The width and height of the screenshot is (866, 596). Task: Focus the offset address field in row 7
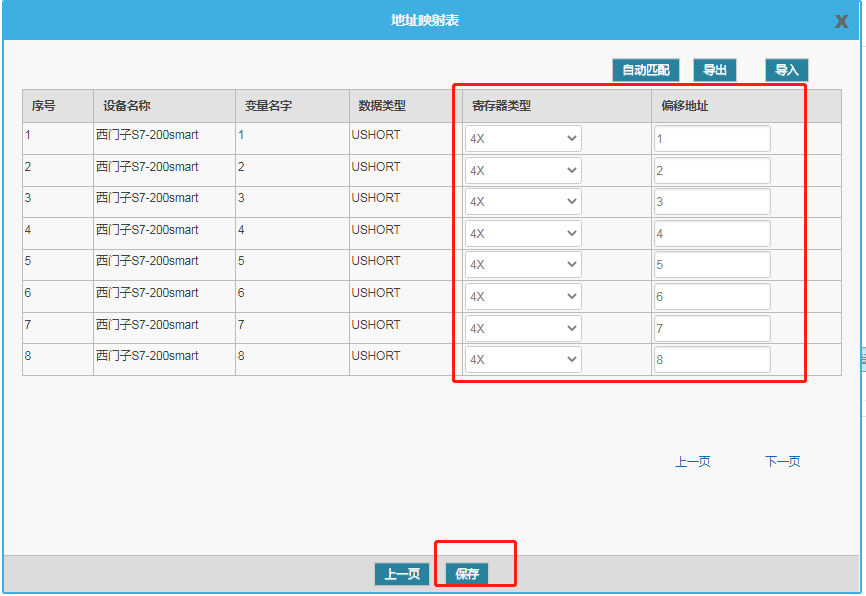pyautogui.click(x=712, y=328)
